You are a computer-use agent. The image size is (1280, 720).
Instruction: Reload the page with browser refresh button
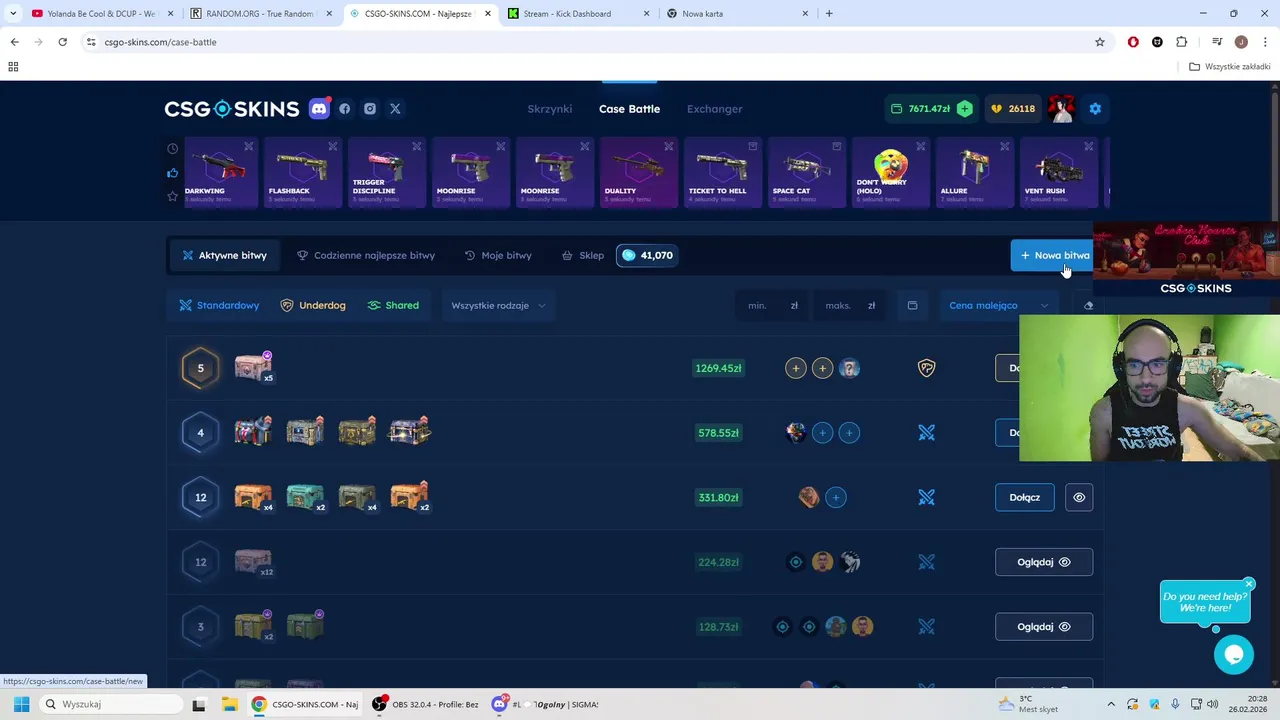(x=62, y=42)
